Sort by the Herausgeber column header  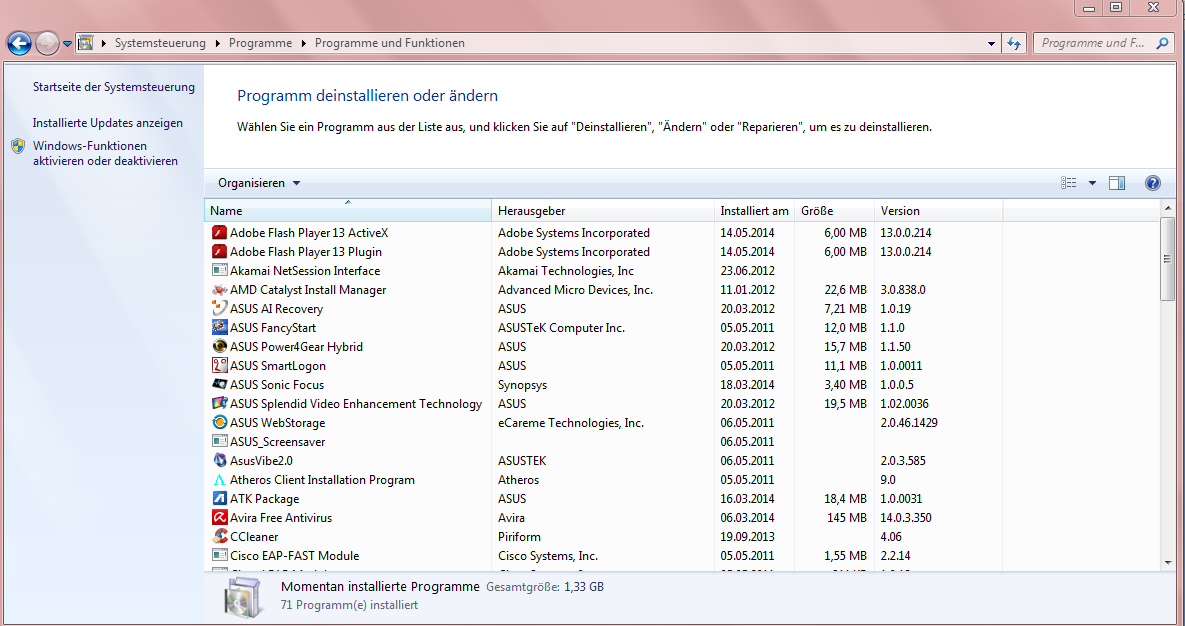602,211
